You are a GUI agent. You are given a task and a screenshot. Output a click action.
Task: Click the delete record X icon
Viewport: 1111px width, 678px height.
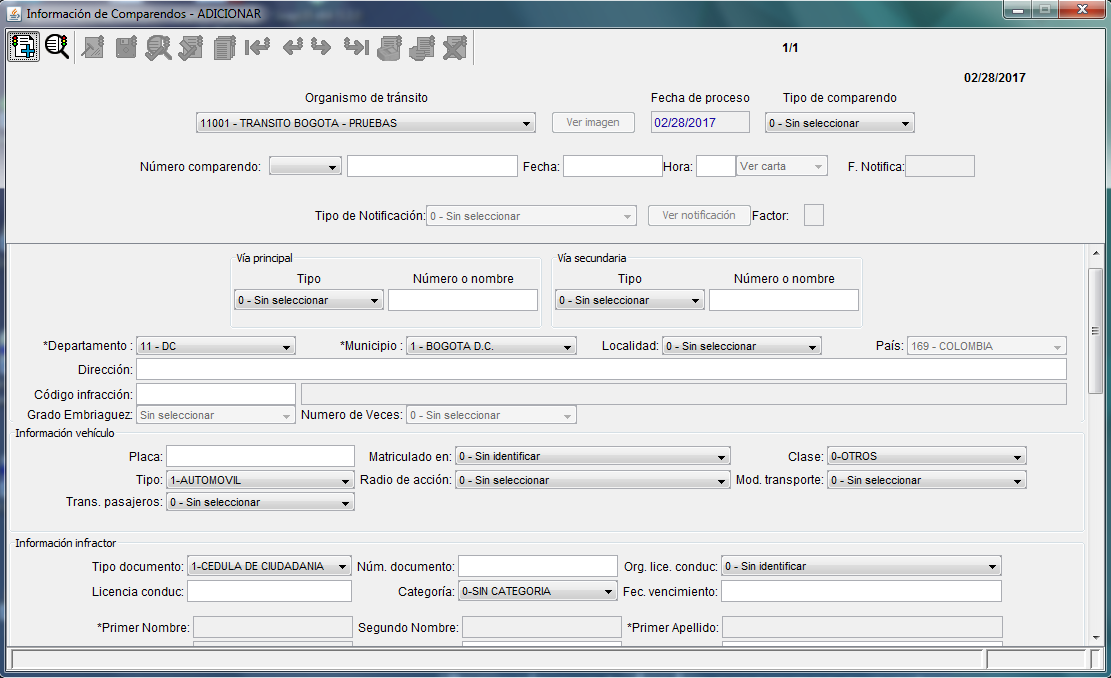click(455, 47)
